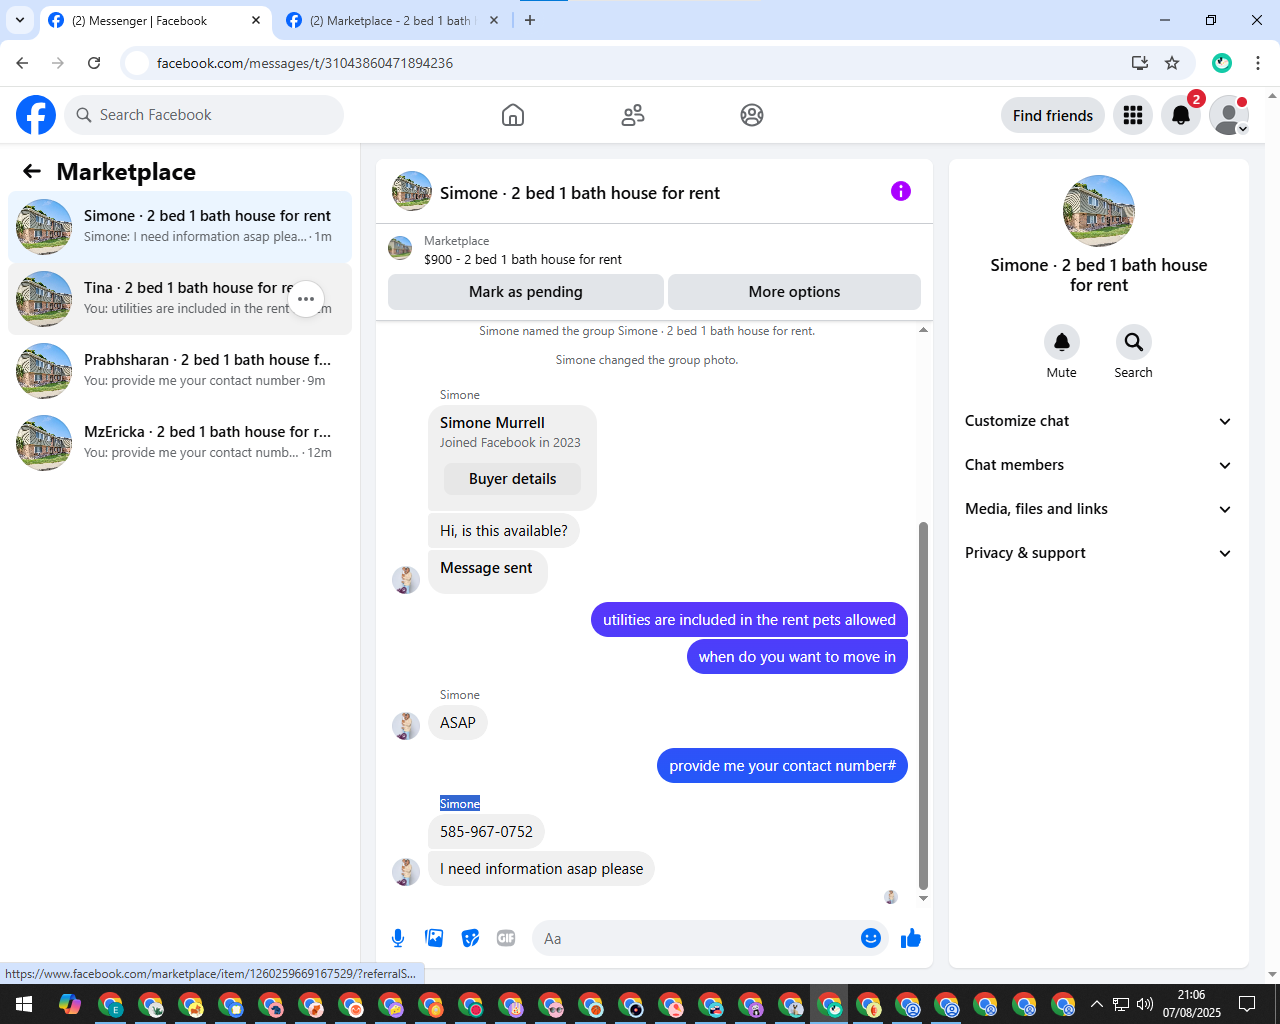Open the account profile avatar menu
Screen dimensions: 1280x1024
[1229, 115]
